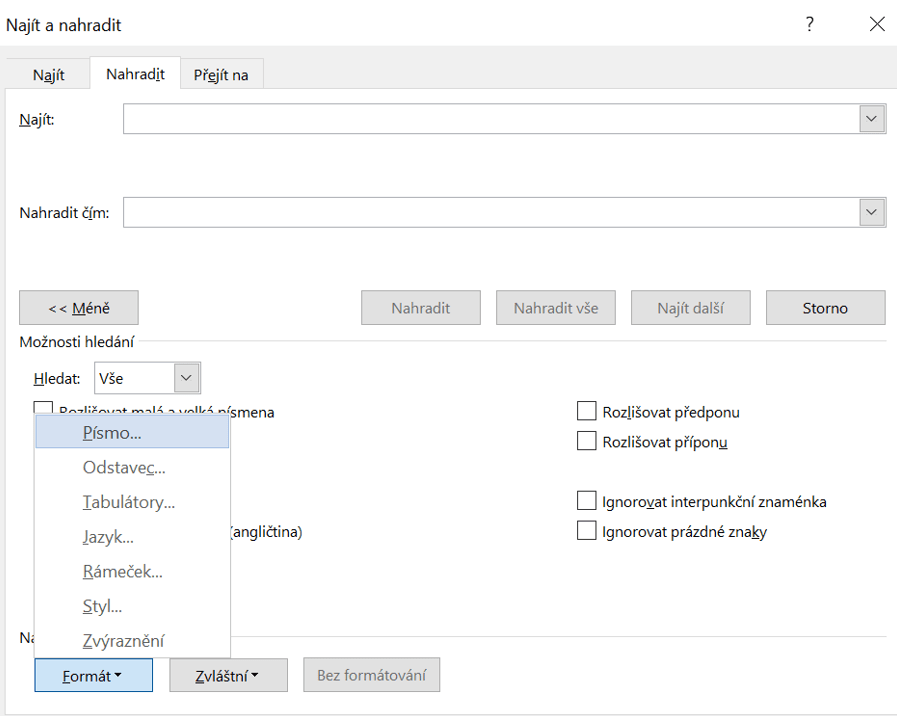
Task: Check Ignorovat interpunkční znaménka
Action: click(587, 501)
